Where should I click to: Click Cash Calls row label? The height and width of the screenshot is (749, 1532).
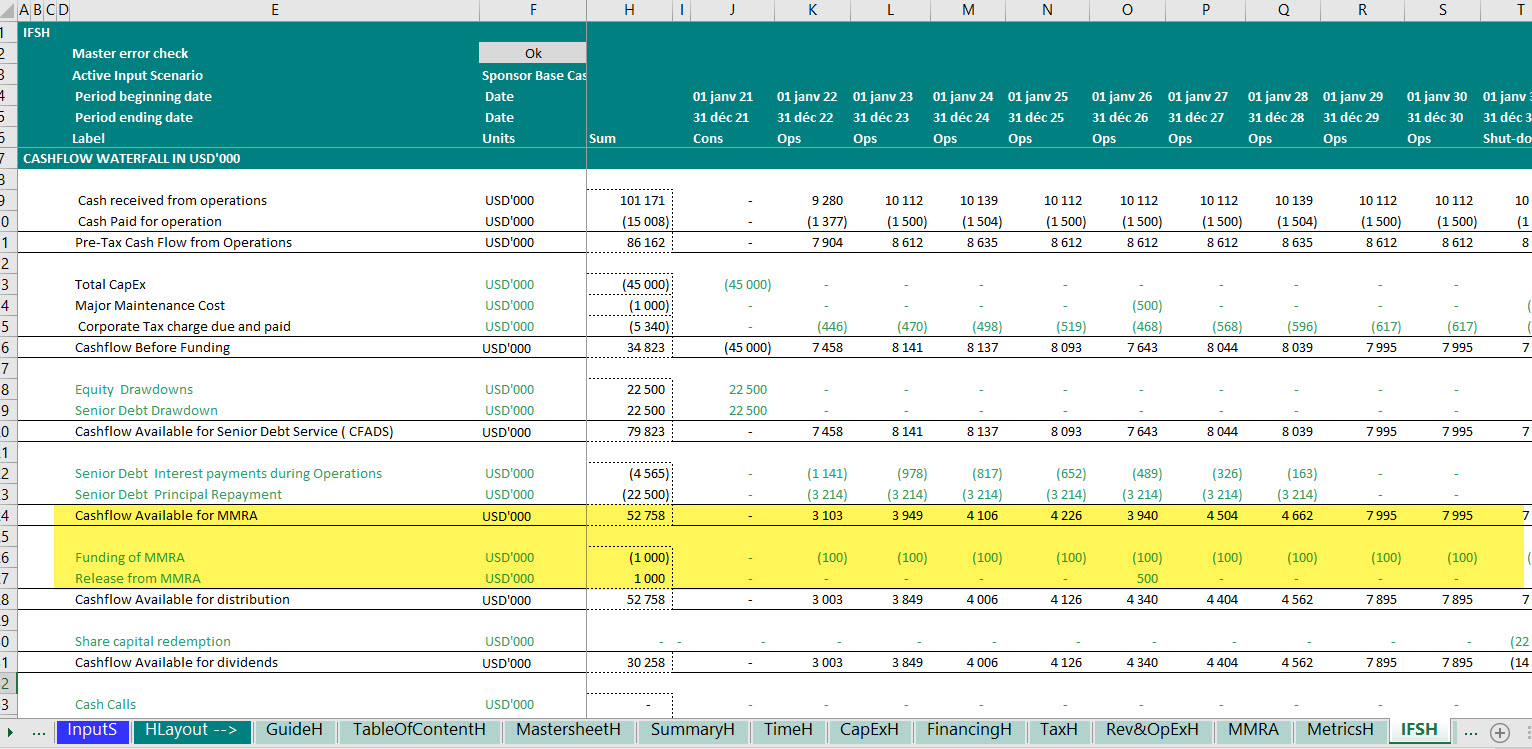point(105,704)
